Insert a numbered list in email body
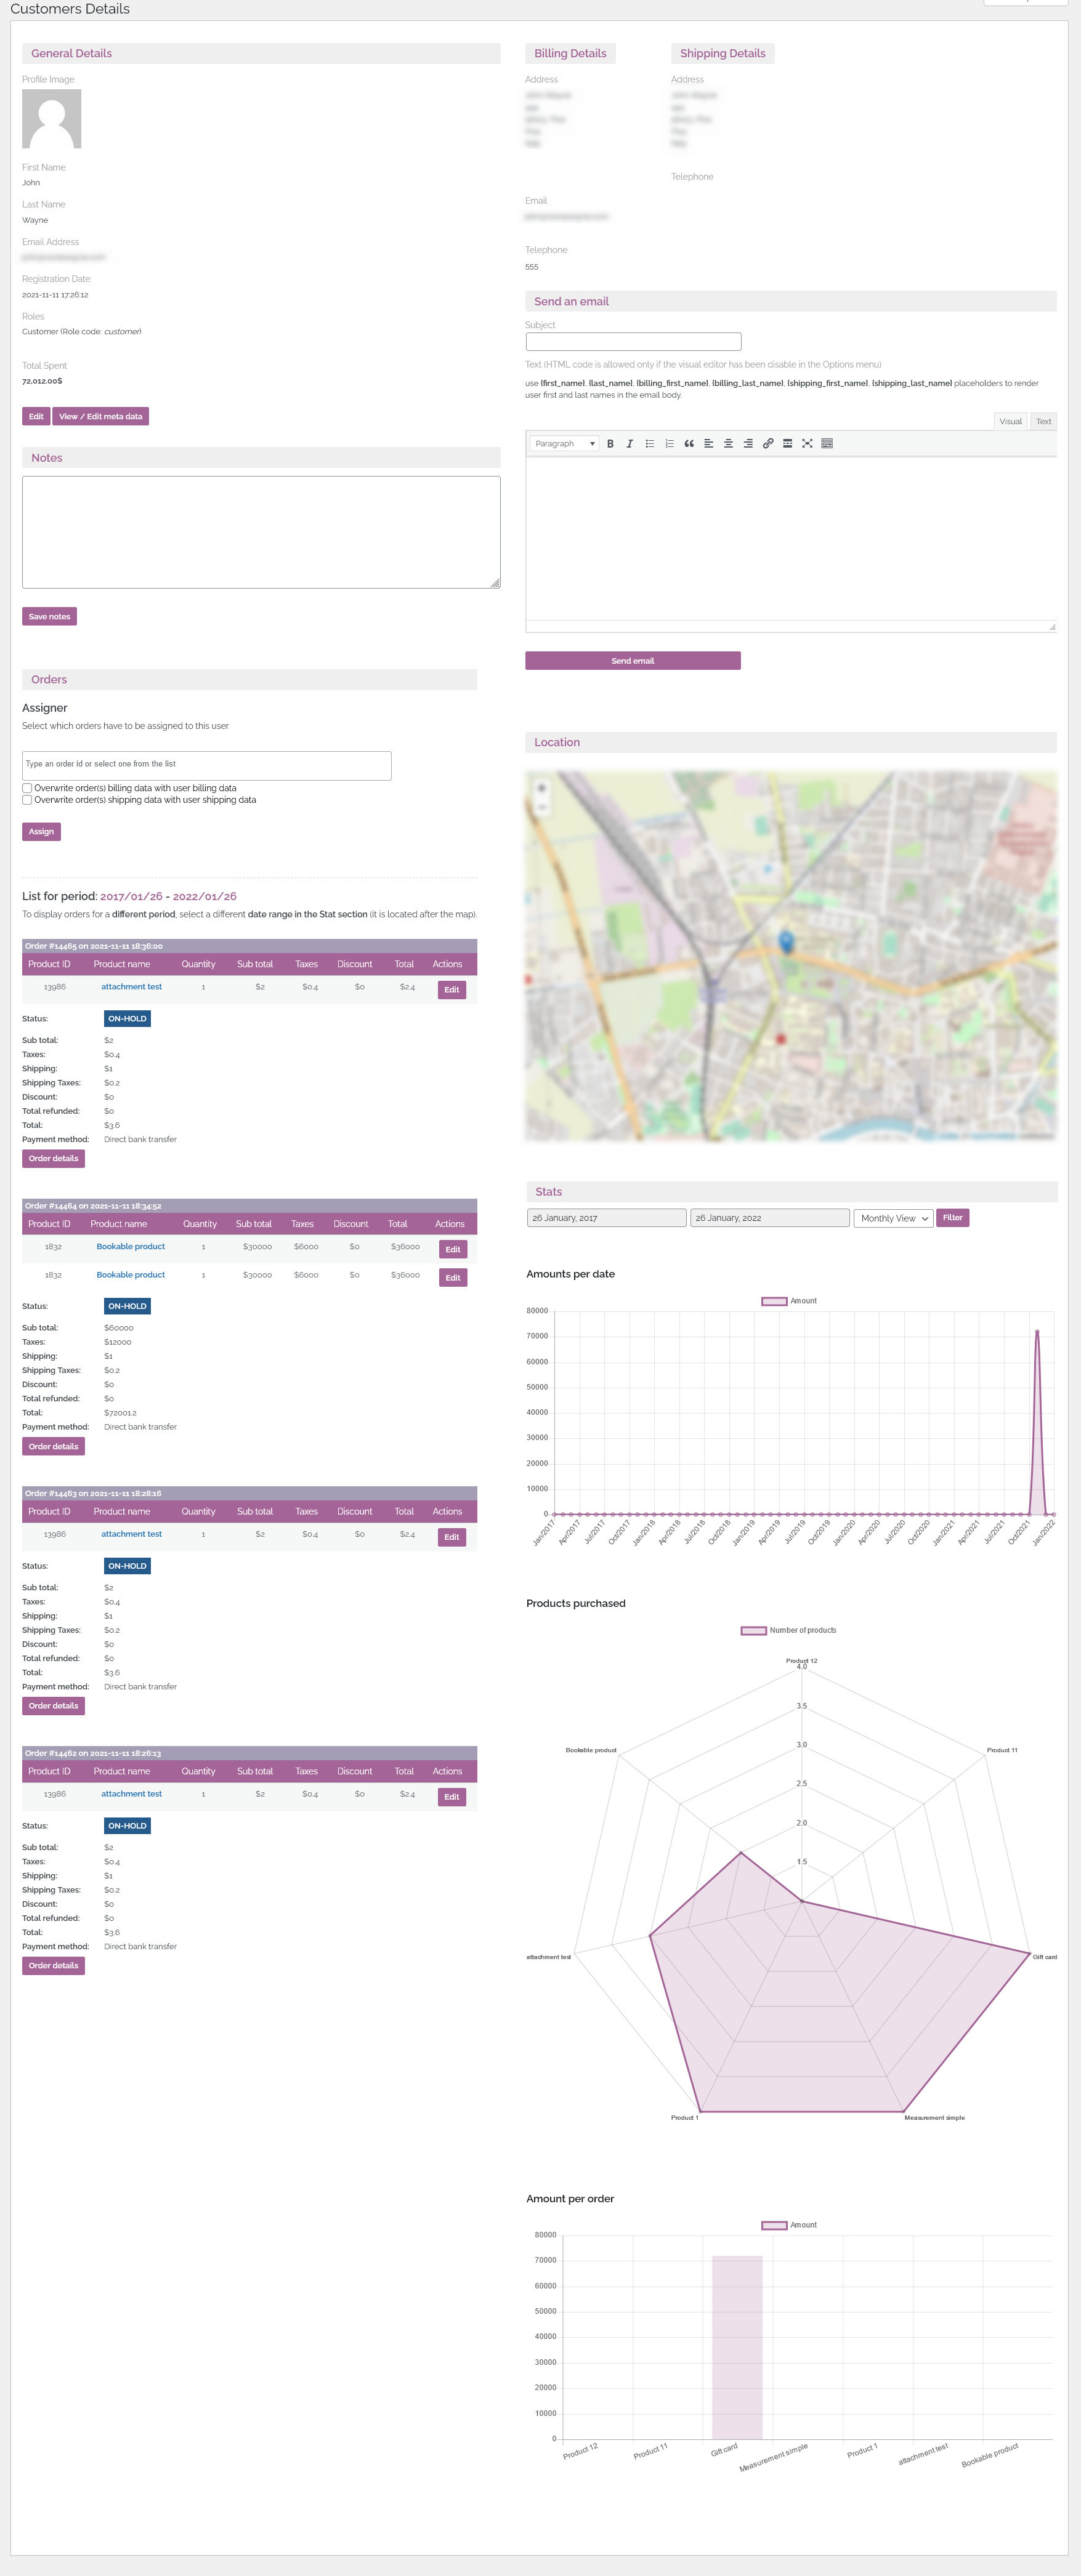1081x2576 pixels. tap(669, 444)
